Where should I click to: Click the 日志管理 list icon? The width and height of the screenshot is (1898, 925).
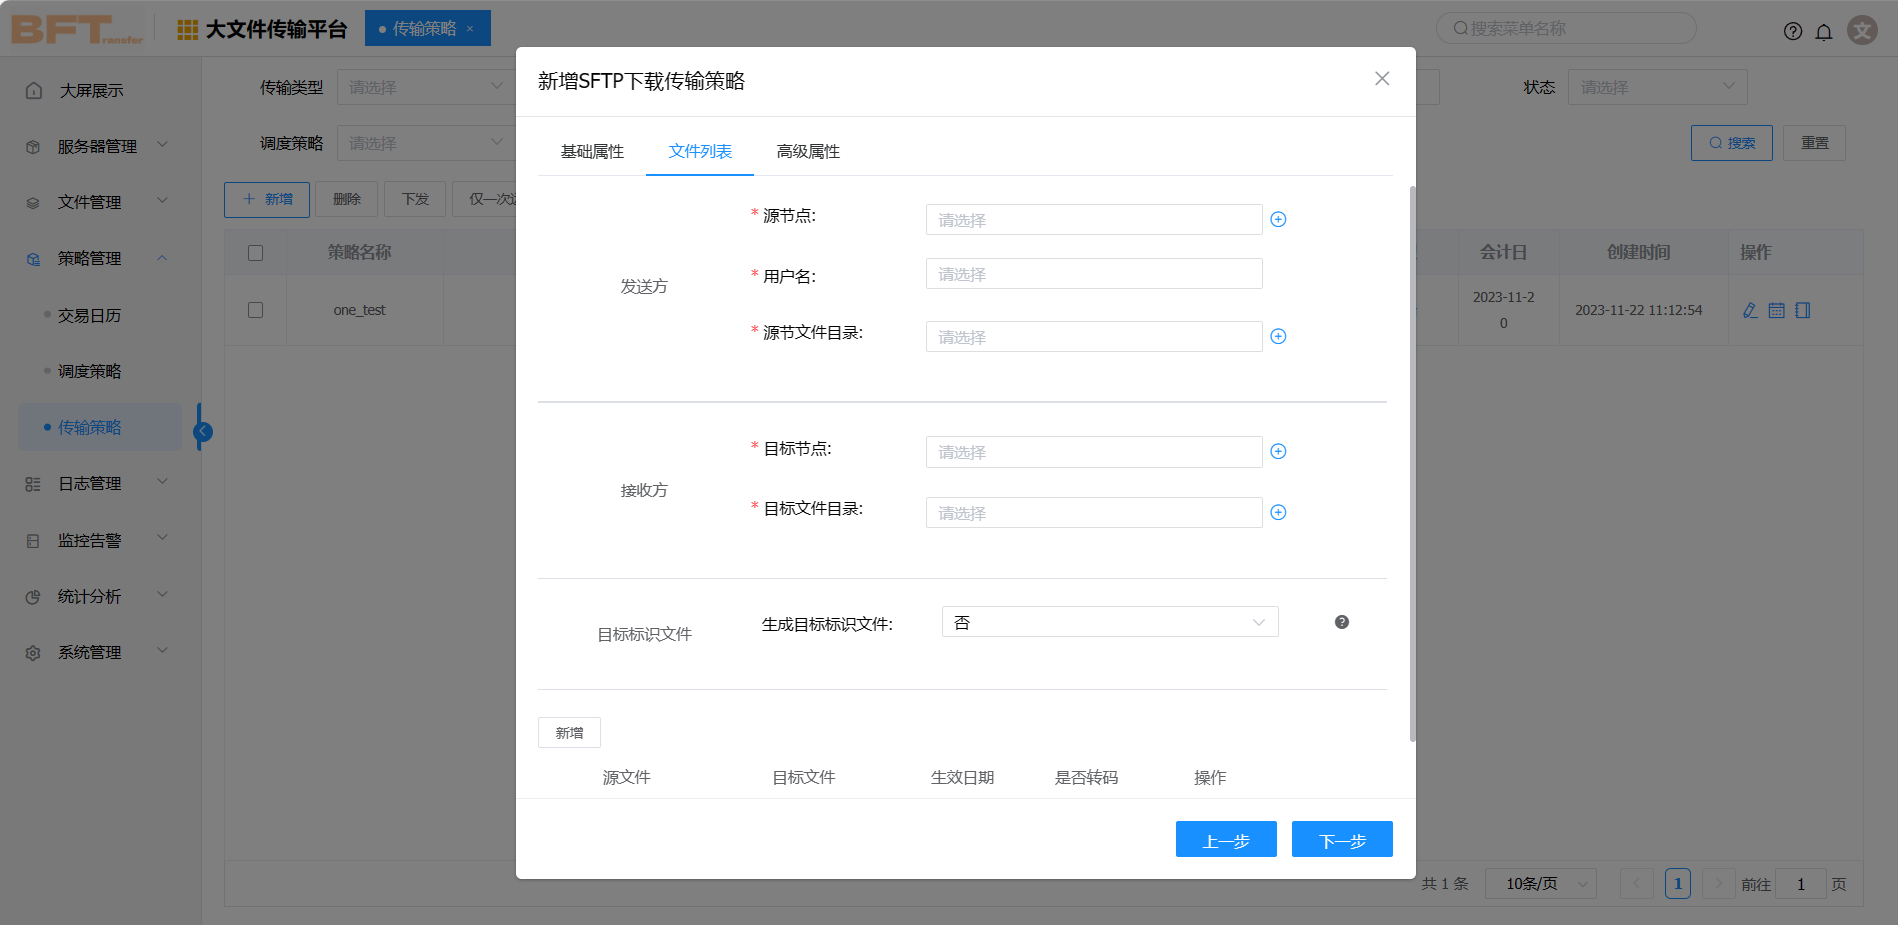click(33, 484)
